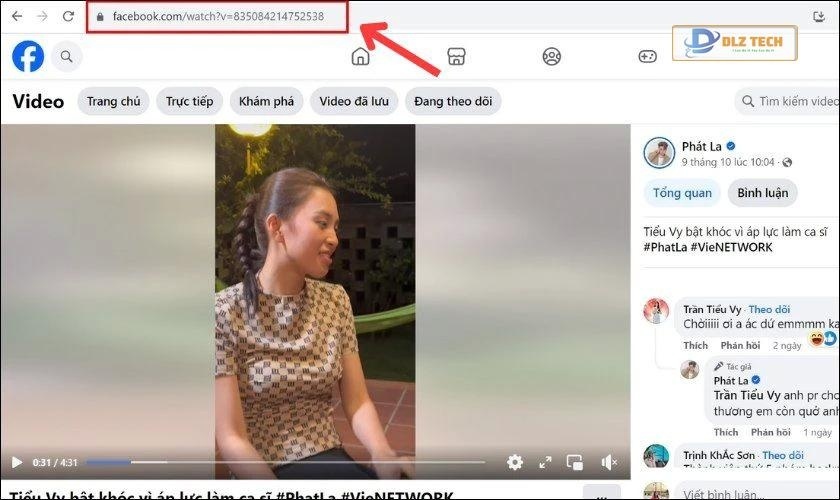The height and width of the screenshot is (500, 840).
Task: Open the more options button beside video title
Action: tap(601, 492)
